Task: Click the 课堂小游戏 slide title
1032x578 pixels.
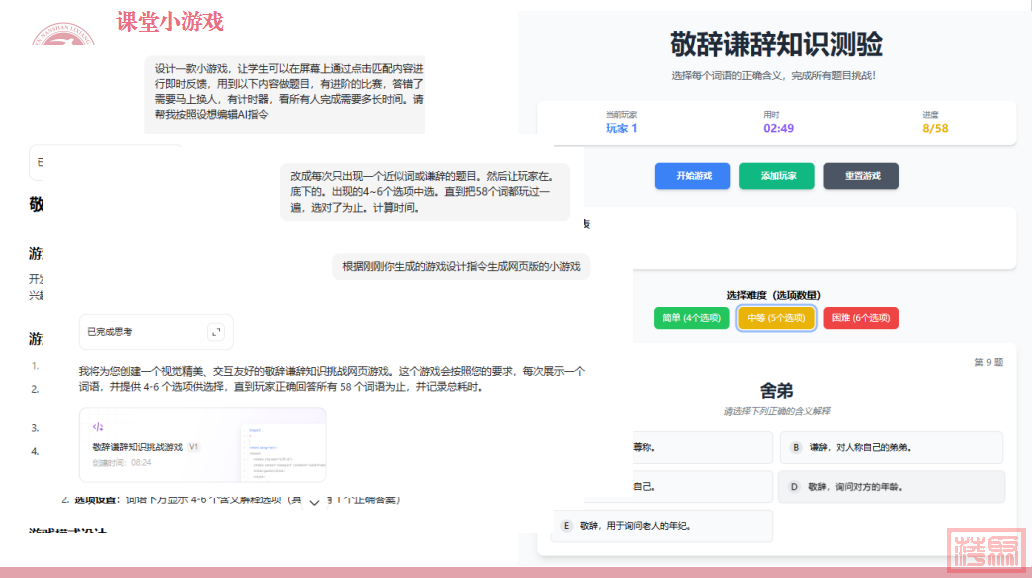Action: 170,21
